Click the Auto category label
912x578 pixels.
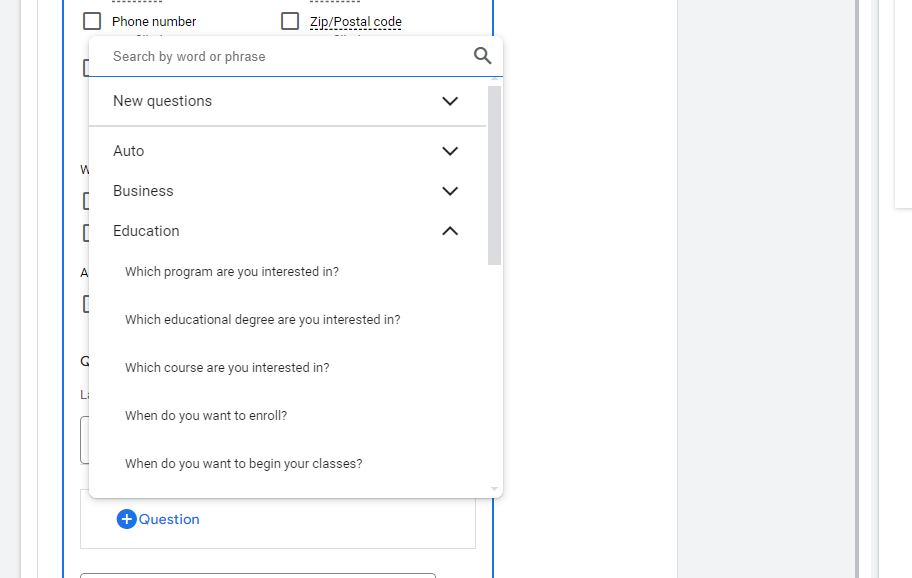[128, 151]
